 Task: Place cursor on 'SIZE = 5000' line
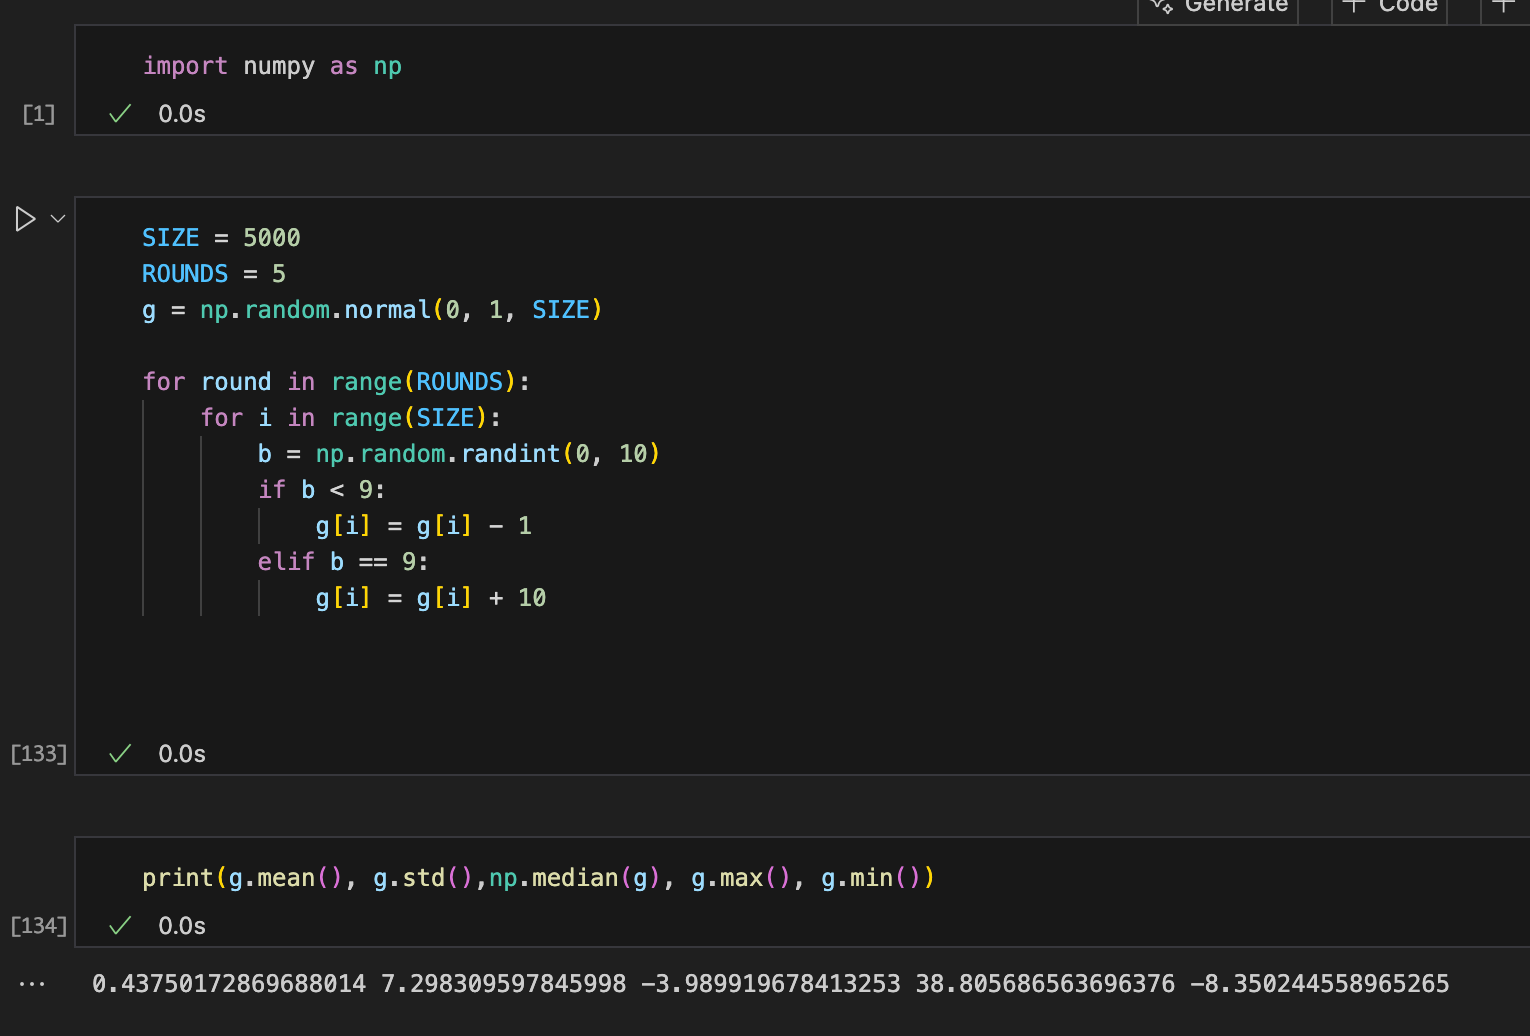pos(221,238)
